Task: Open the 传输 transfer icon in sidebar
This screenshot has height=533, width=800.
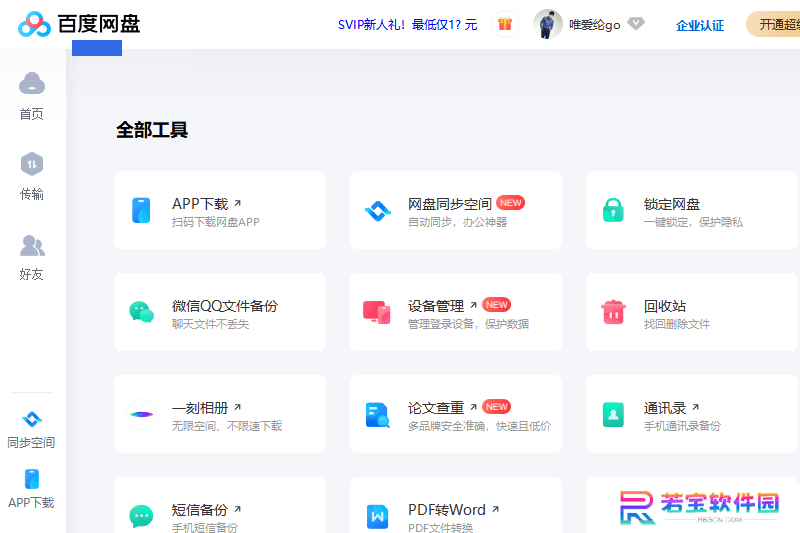Action: 32,164
